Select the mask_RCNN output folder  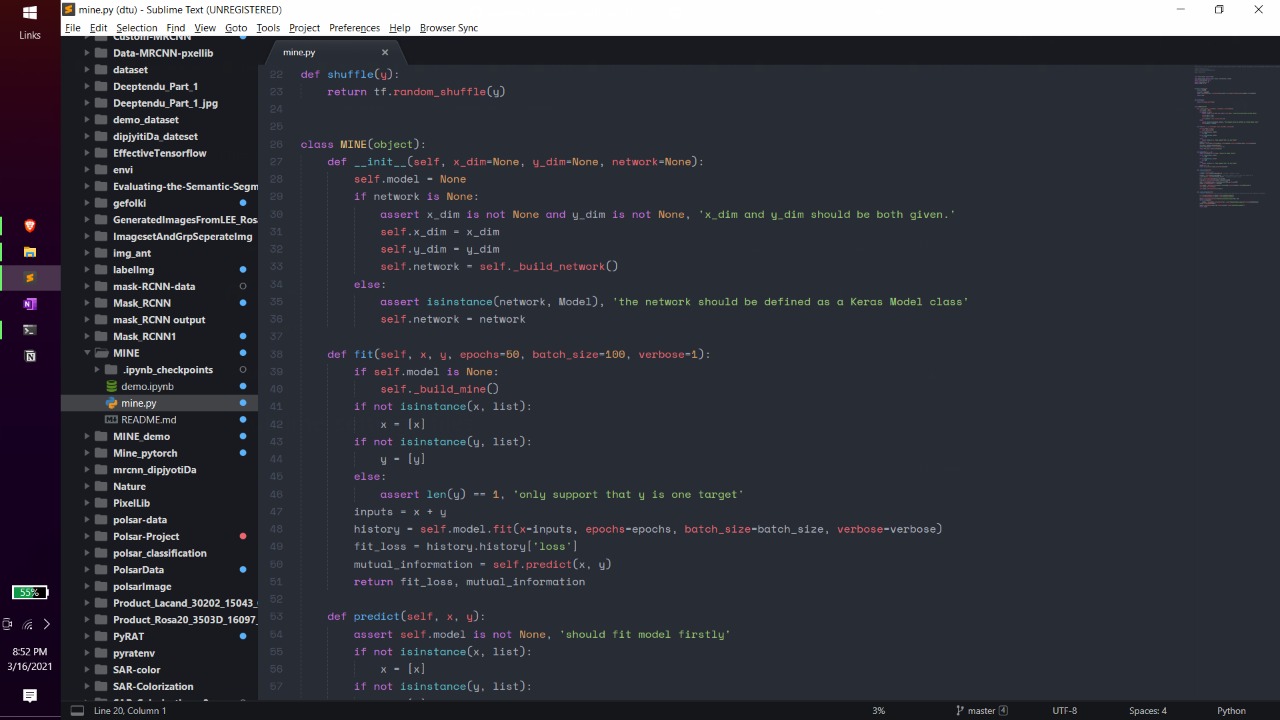pos(159,320)
